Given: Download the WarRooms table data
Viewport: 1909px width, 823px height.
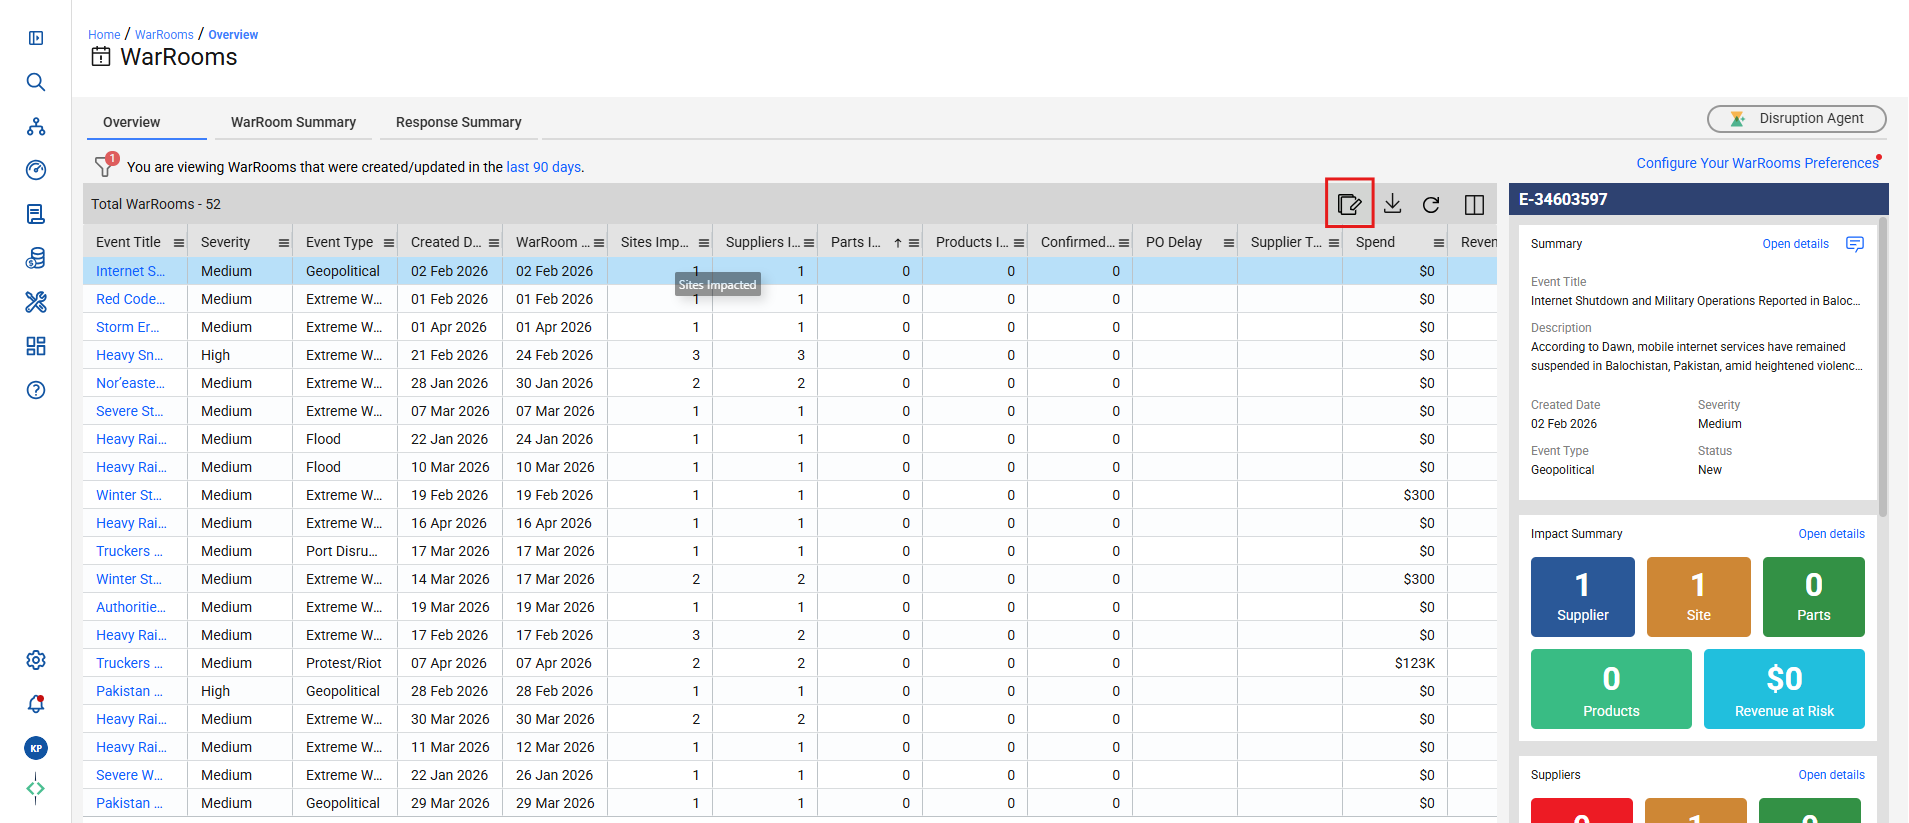Looking at the screenshot, I should click(x=1392, y=204).
